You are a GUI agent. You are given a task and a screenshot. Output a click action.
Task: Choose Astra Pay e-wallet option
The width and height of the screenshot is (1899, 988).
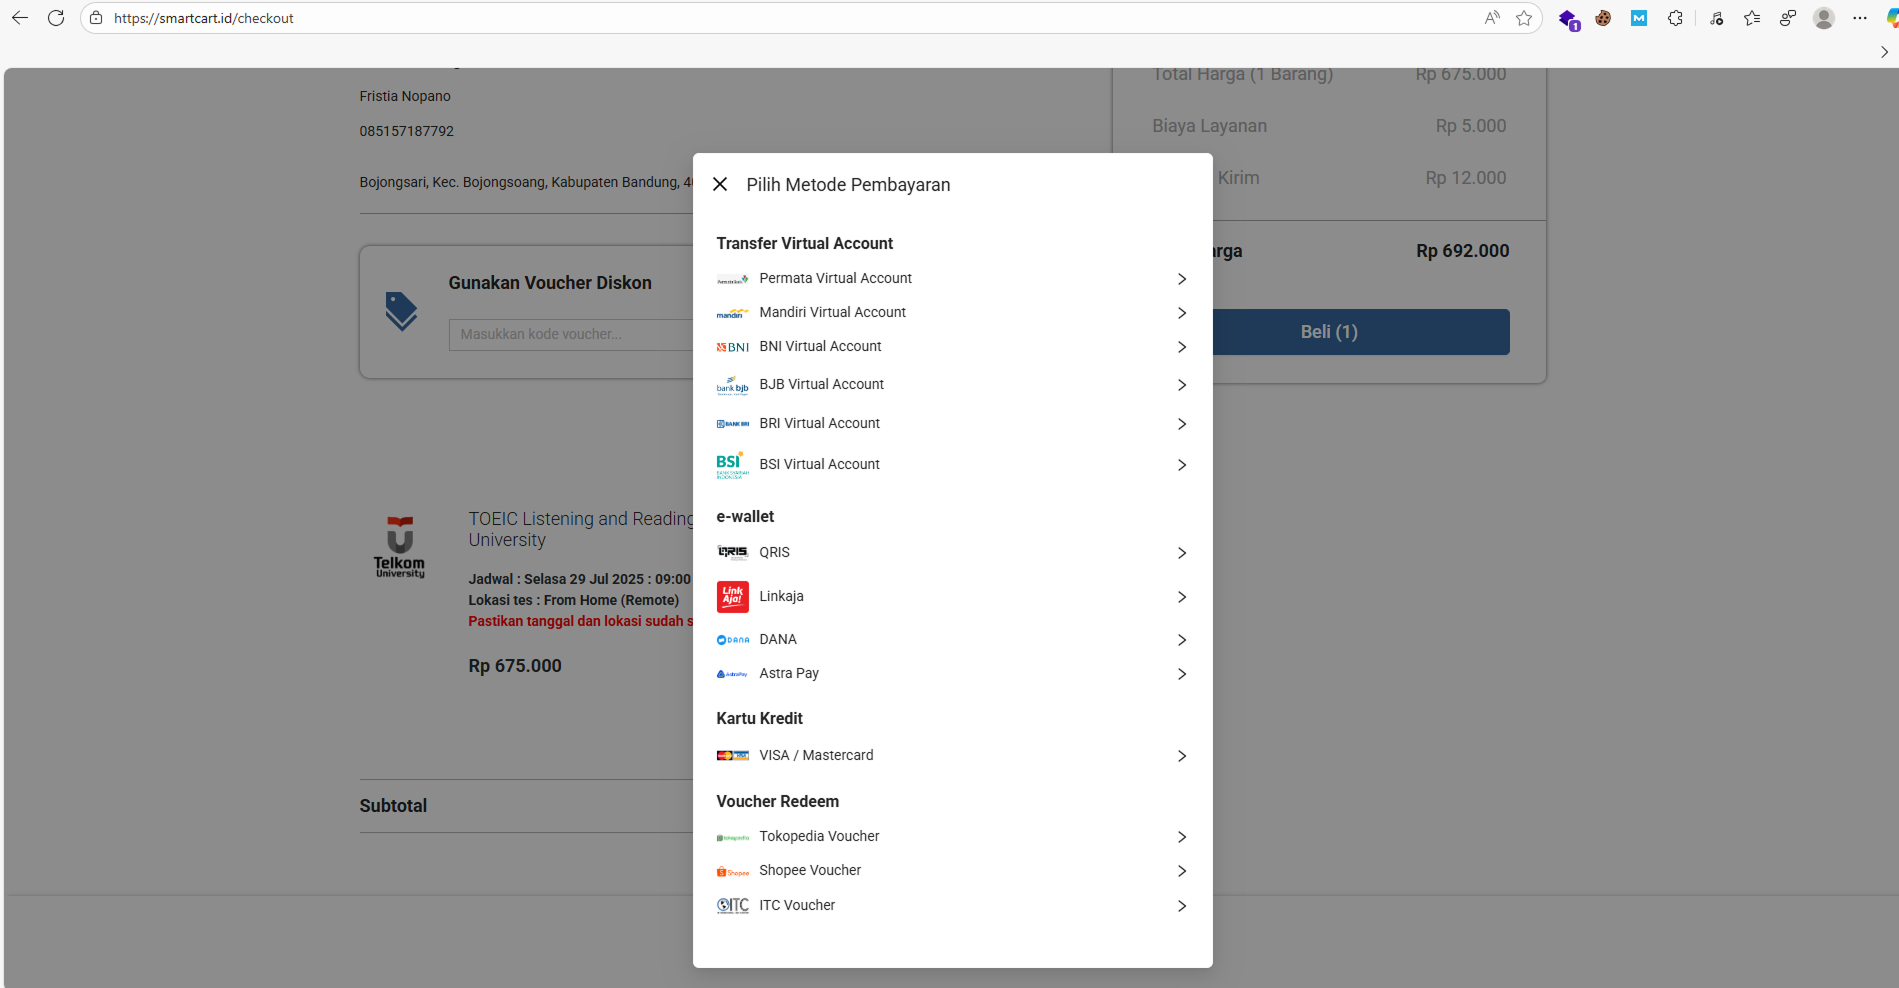point(789,674)
